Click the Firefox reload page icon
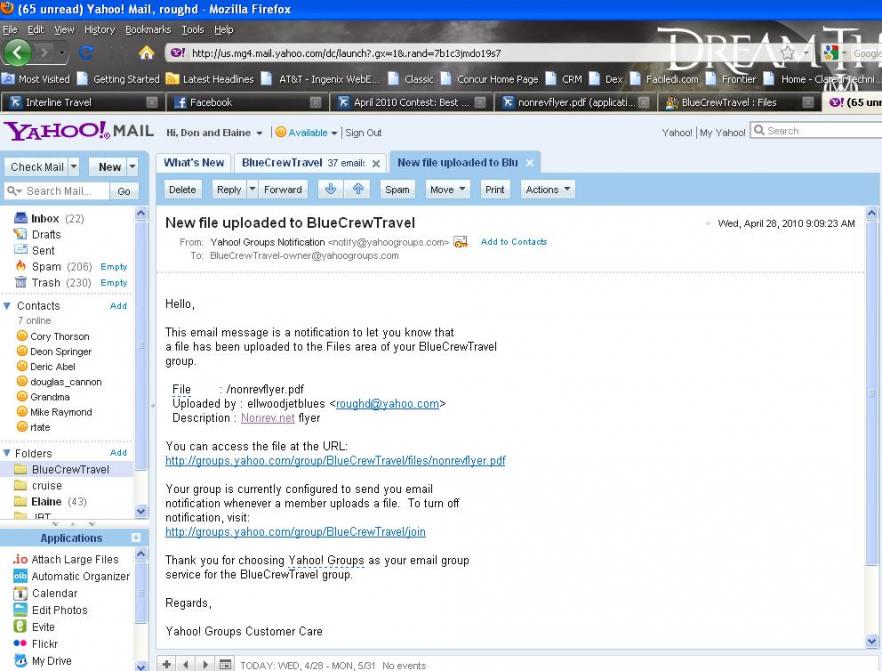The width and height of the screenshot is (882, 671). pyautogui.click(x=86, y=53)
